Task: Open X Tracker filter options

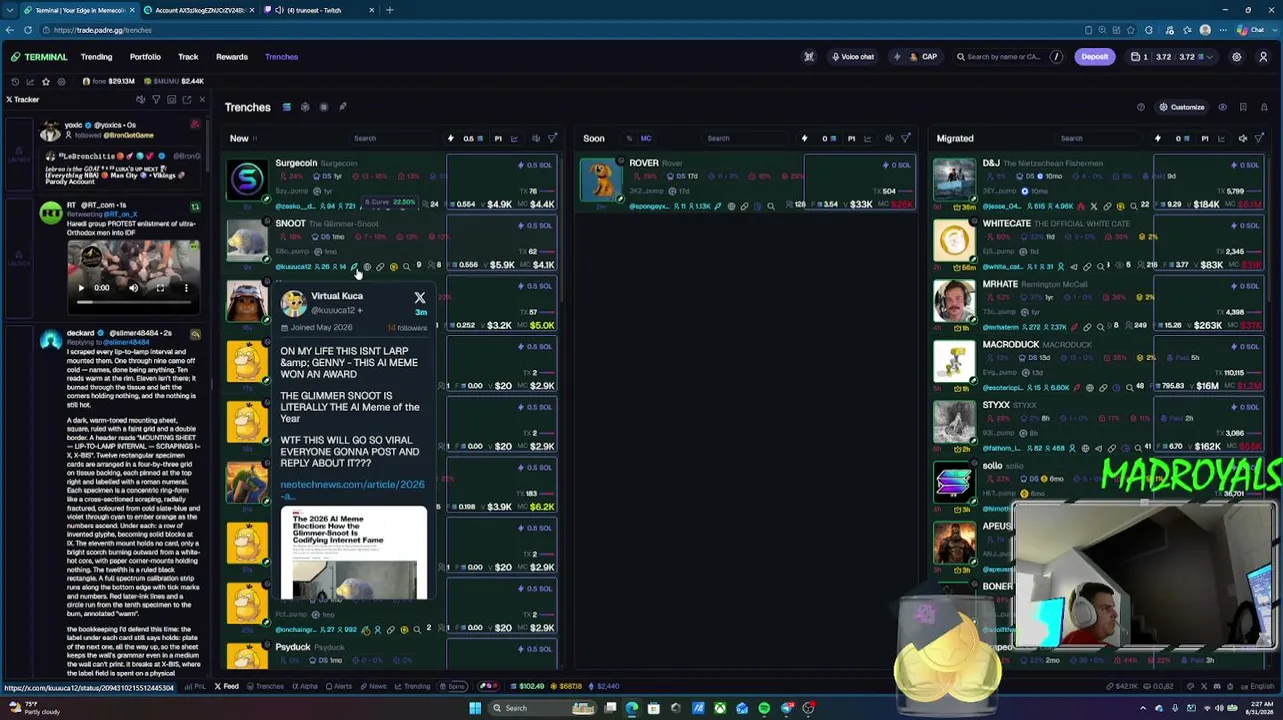Action: 156,100
